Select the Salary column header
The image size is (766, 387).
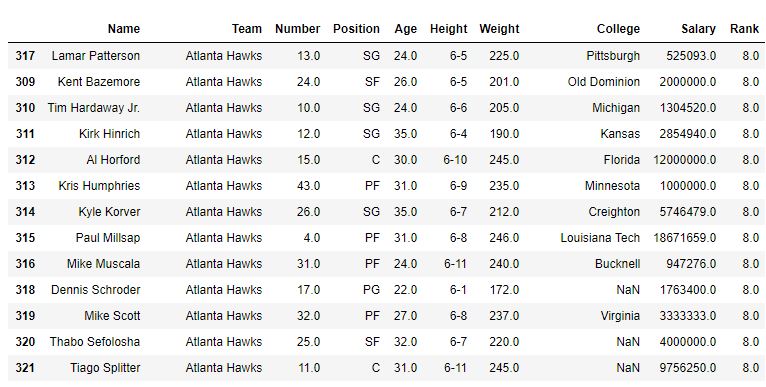tap(698, 29)
